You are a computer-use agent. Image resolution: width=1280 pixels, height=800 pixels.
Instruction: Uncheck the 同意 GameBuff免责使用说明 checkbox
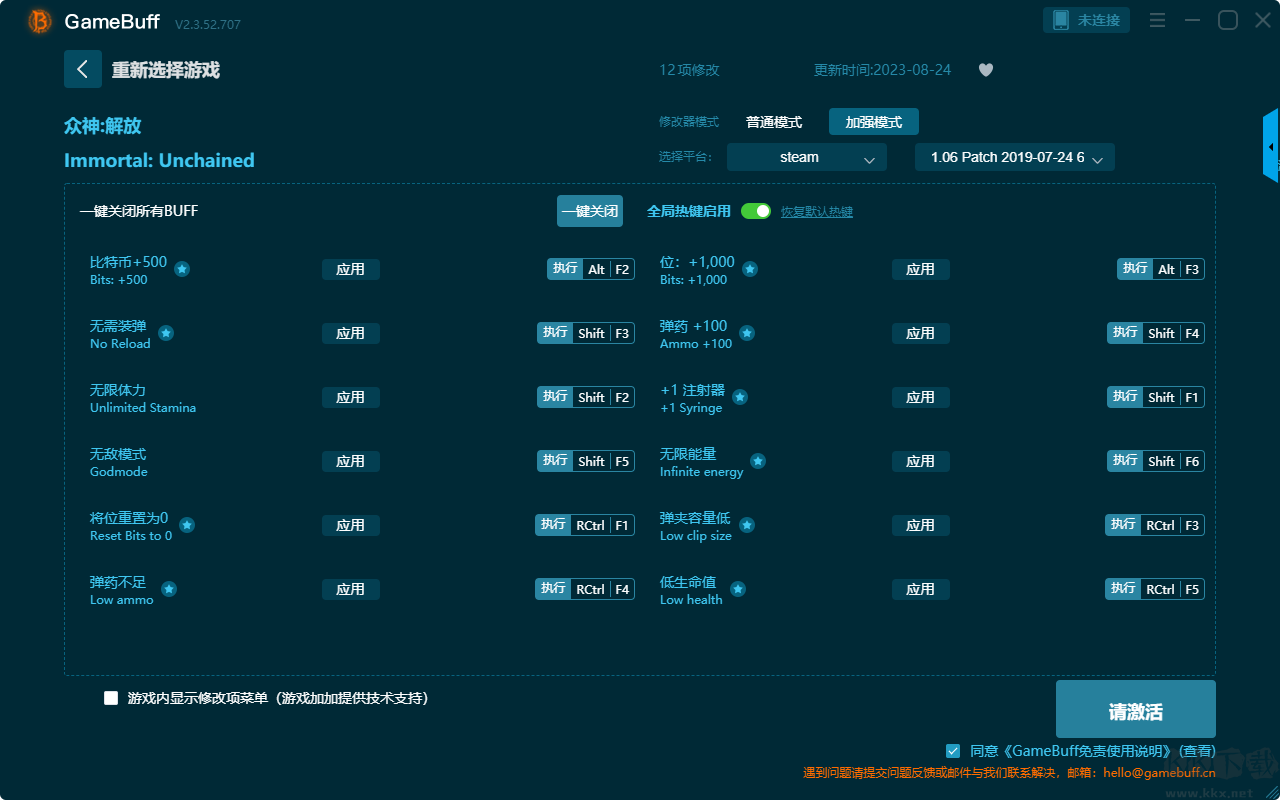click(x=953, y=750)
